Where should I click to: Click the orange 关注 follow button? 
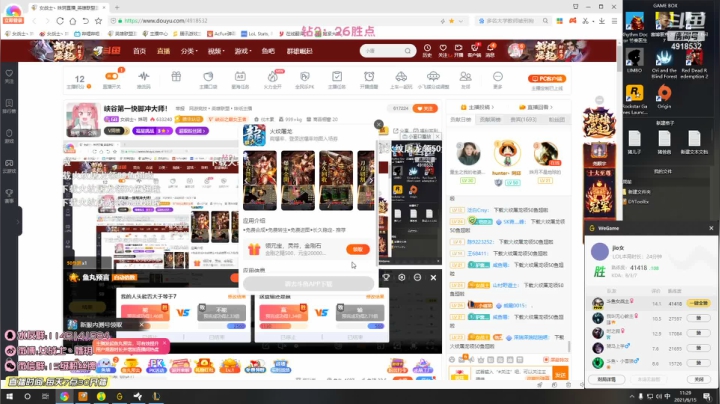[425, 108]
